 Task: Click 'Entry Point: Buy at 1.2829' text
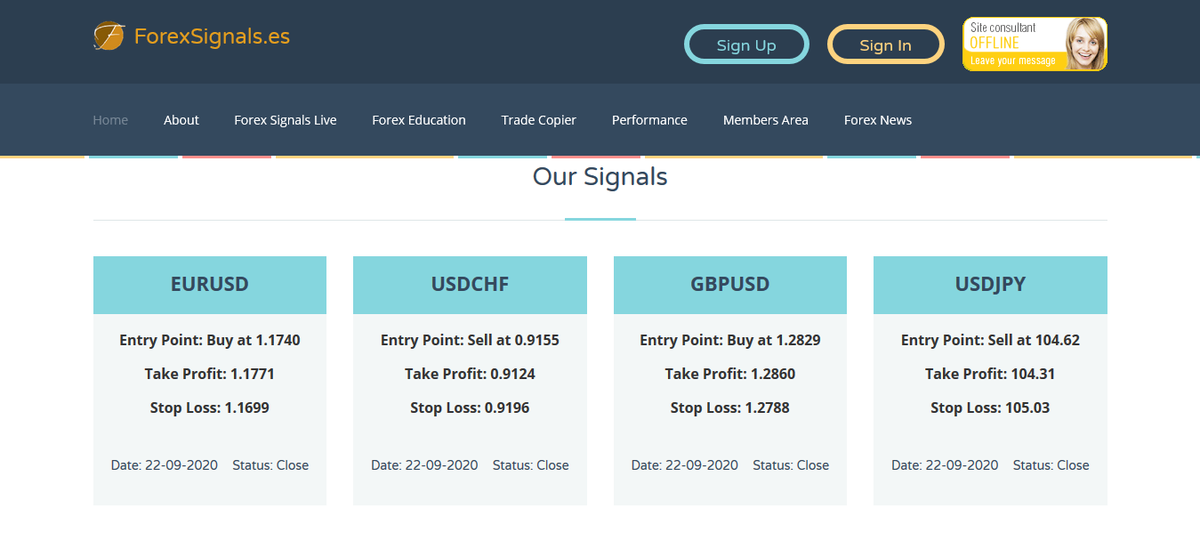[x=730, y=340]
